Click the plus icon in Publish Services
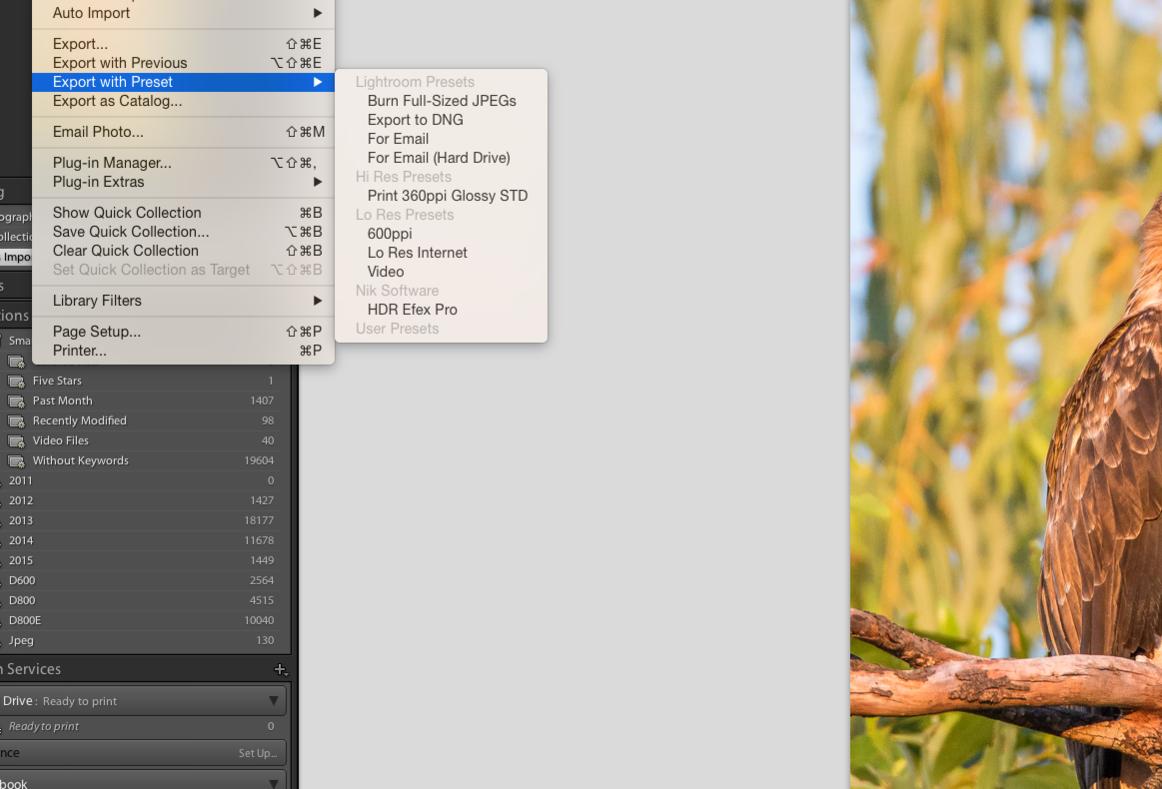The width and height of the screenshot is (1162, 789). [x=281, y=670]
